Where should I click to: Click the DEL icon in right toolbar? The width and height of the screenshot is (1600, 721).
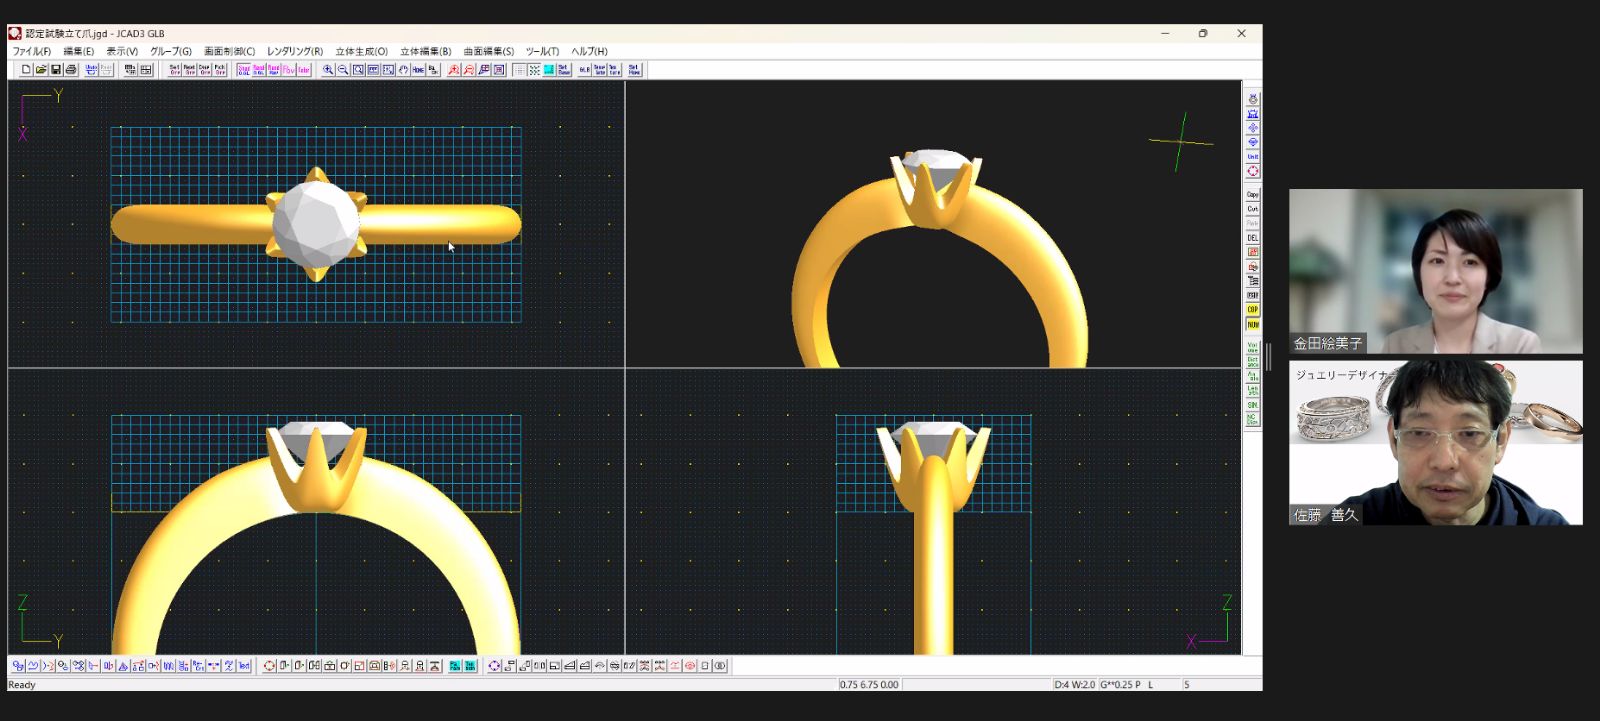pyautogui.click(x=1252, y=238)
